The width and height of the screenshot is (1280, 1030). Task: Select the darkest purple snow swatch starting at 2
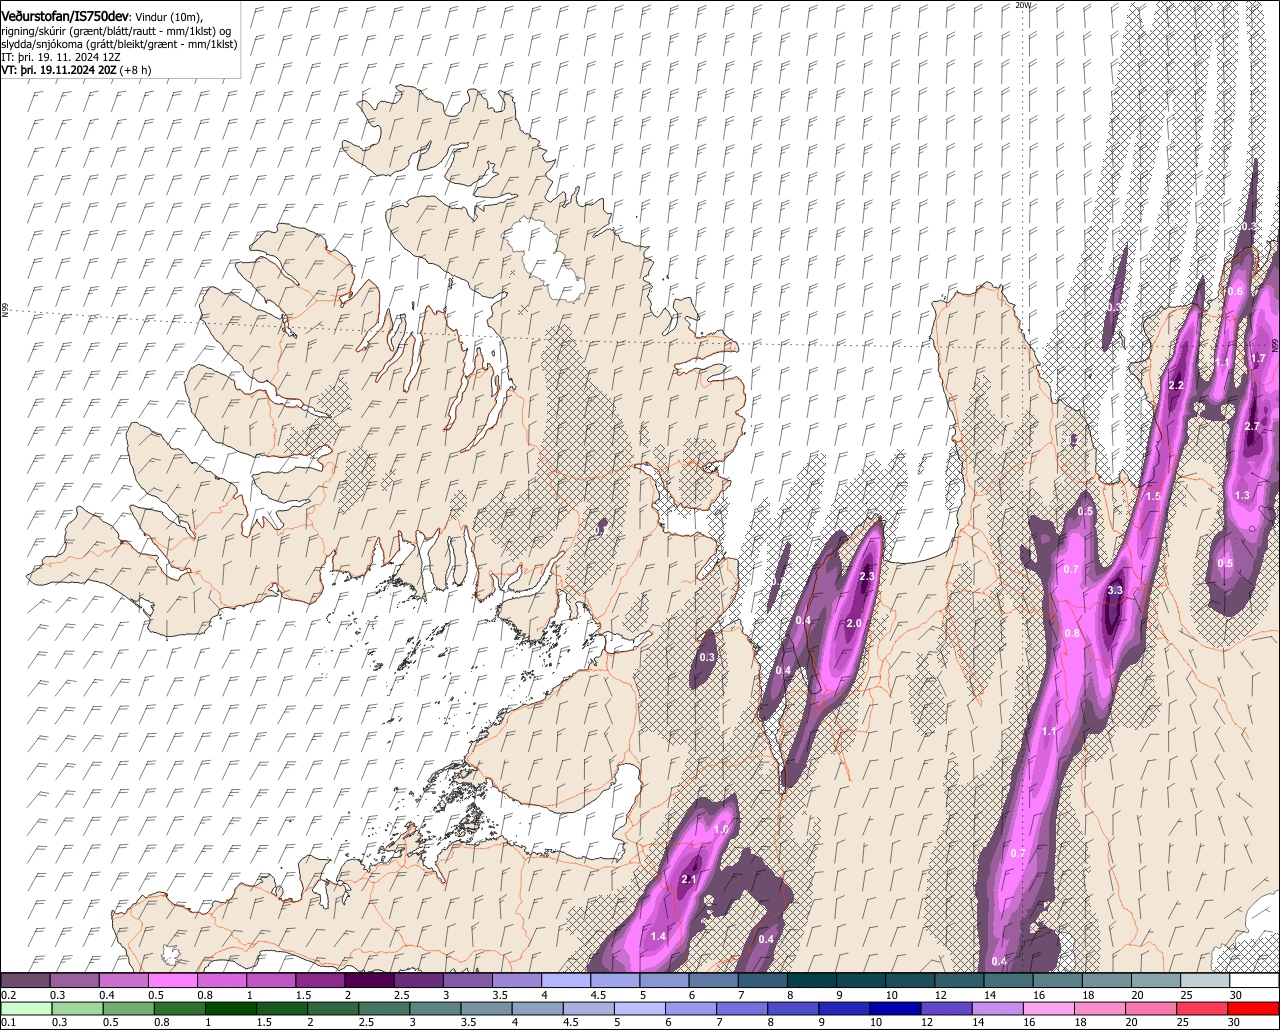[369, 980]
